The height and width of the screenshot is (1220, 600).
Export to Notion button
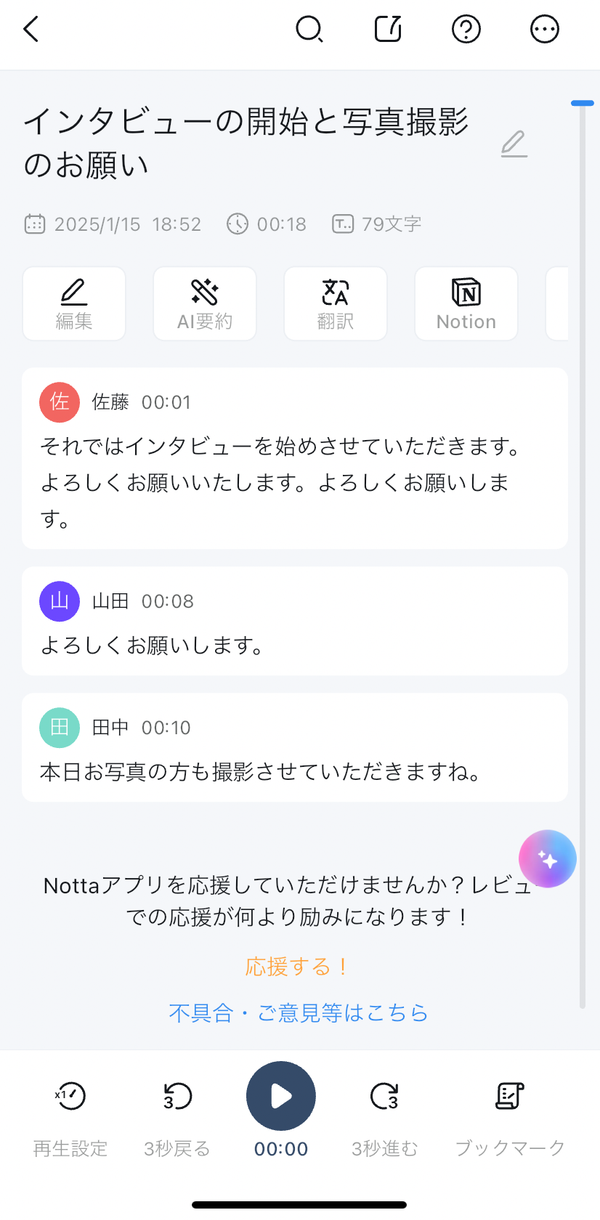click(466, 304)
